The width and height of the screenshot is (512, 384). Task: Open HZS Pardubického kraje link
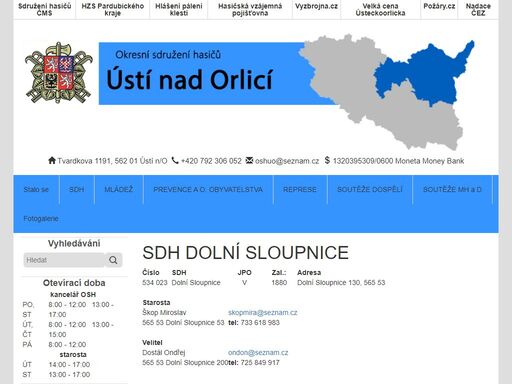113,9
